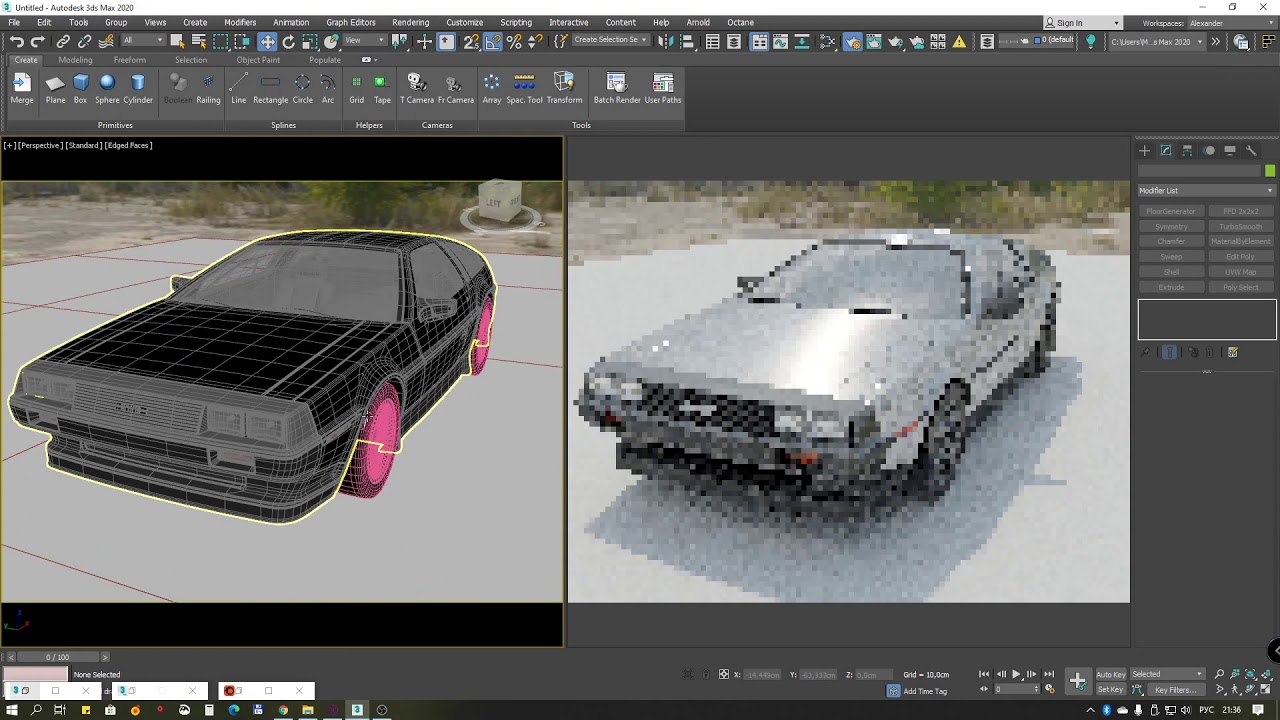Click the Merge icon in ribbon

(x=22, y=88)
